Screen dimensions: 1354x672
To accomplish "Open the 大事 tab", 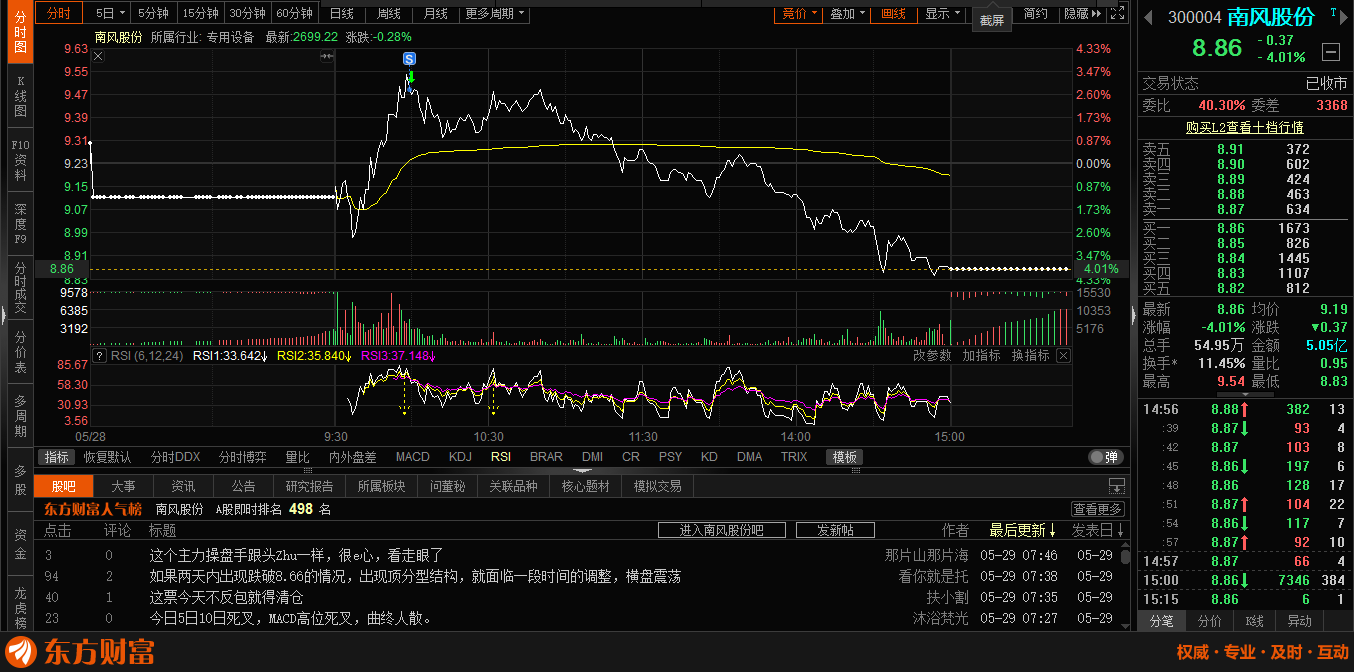I will click(123, 486).
